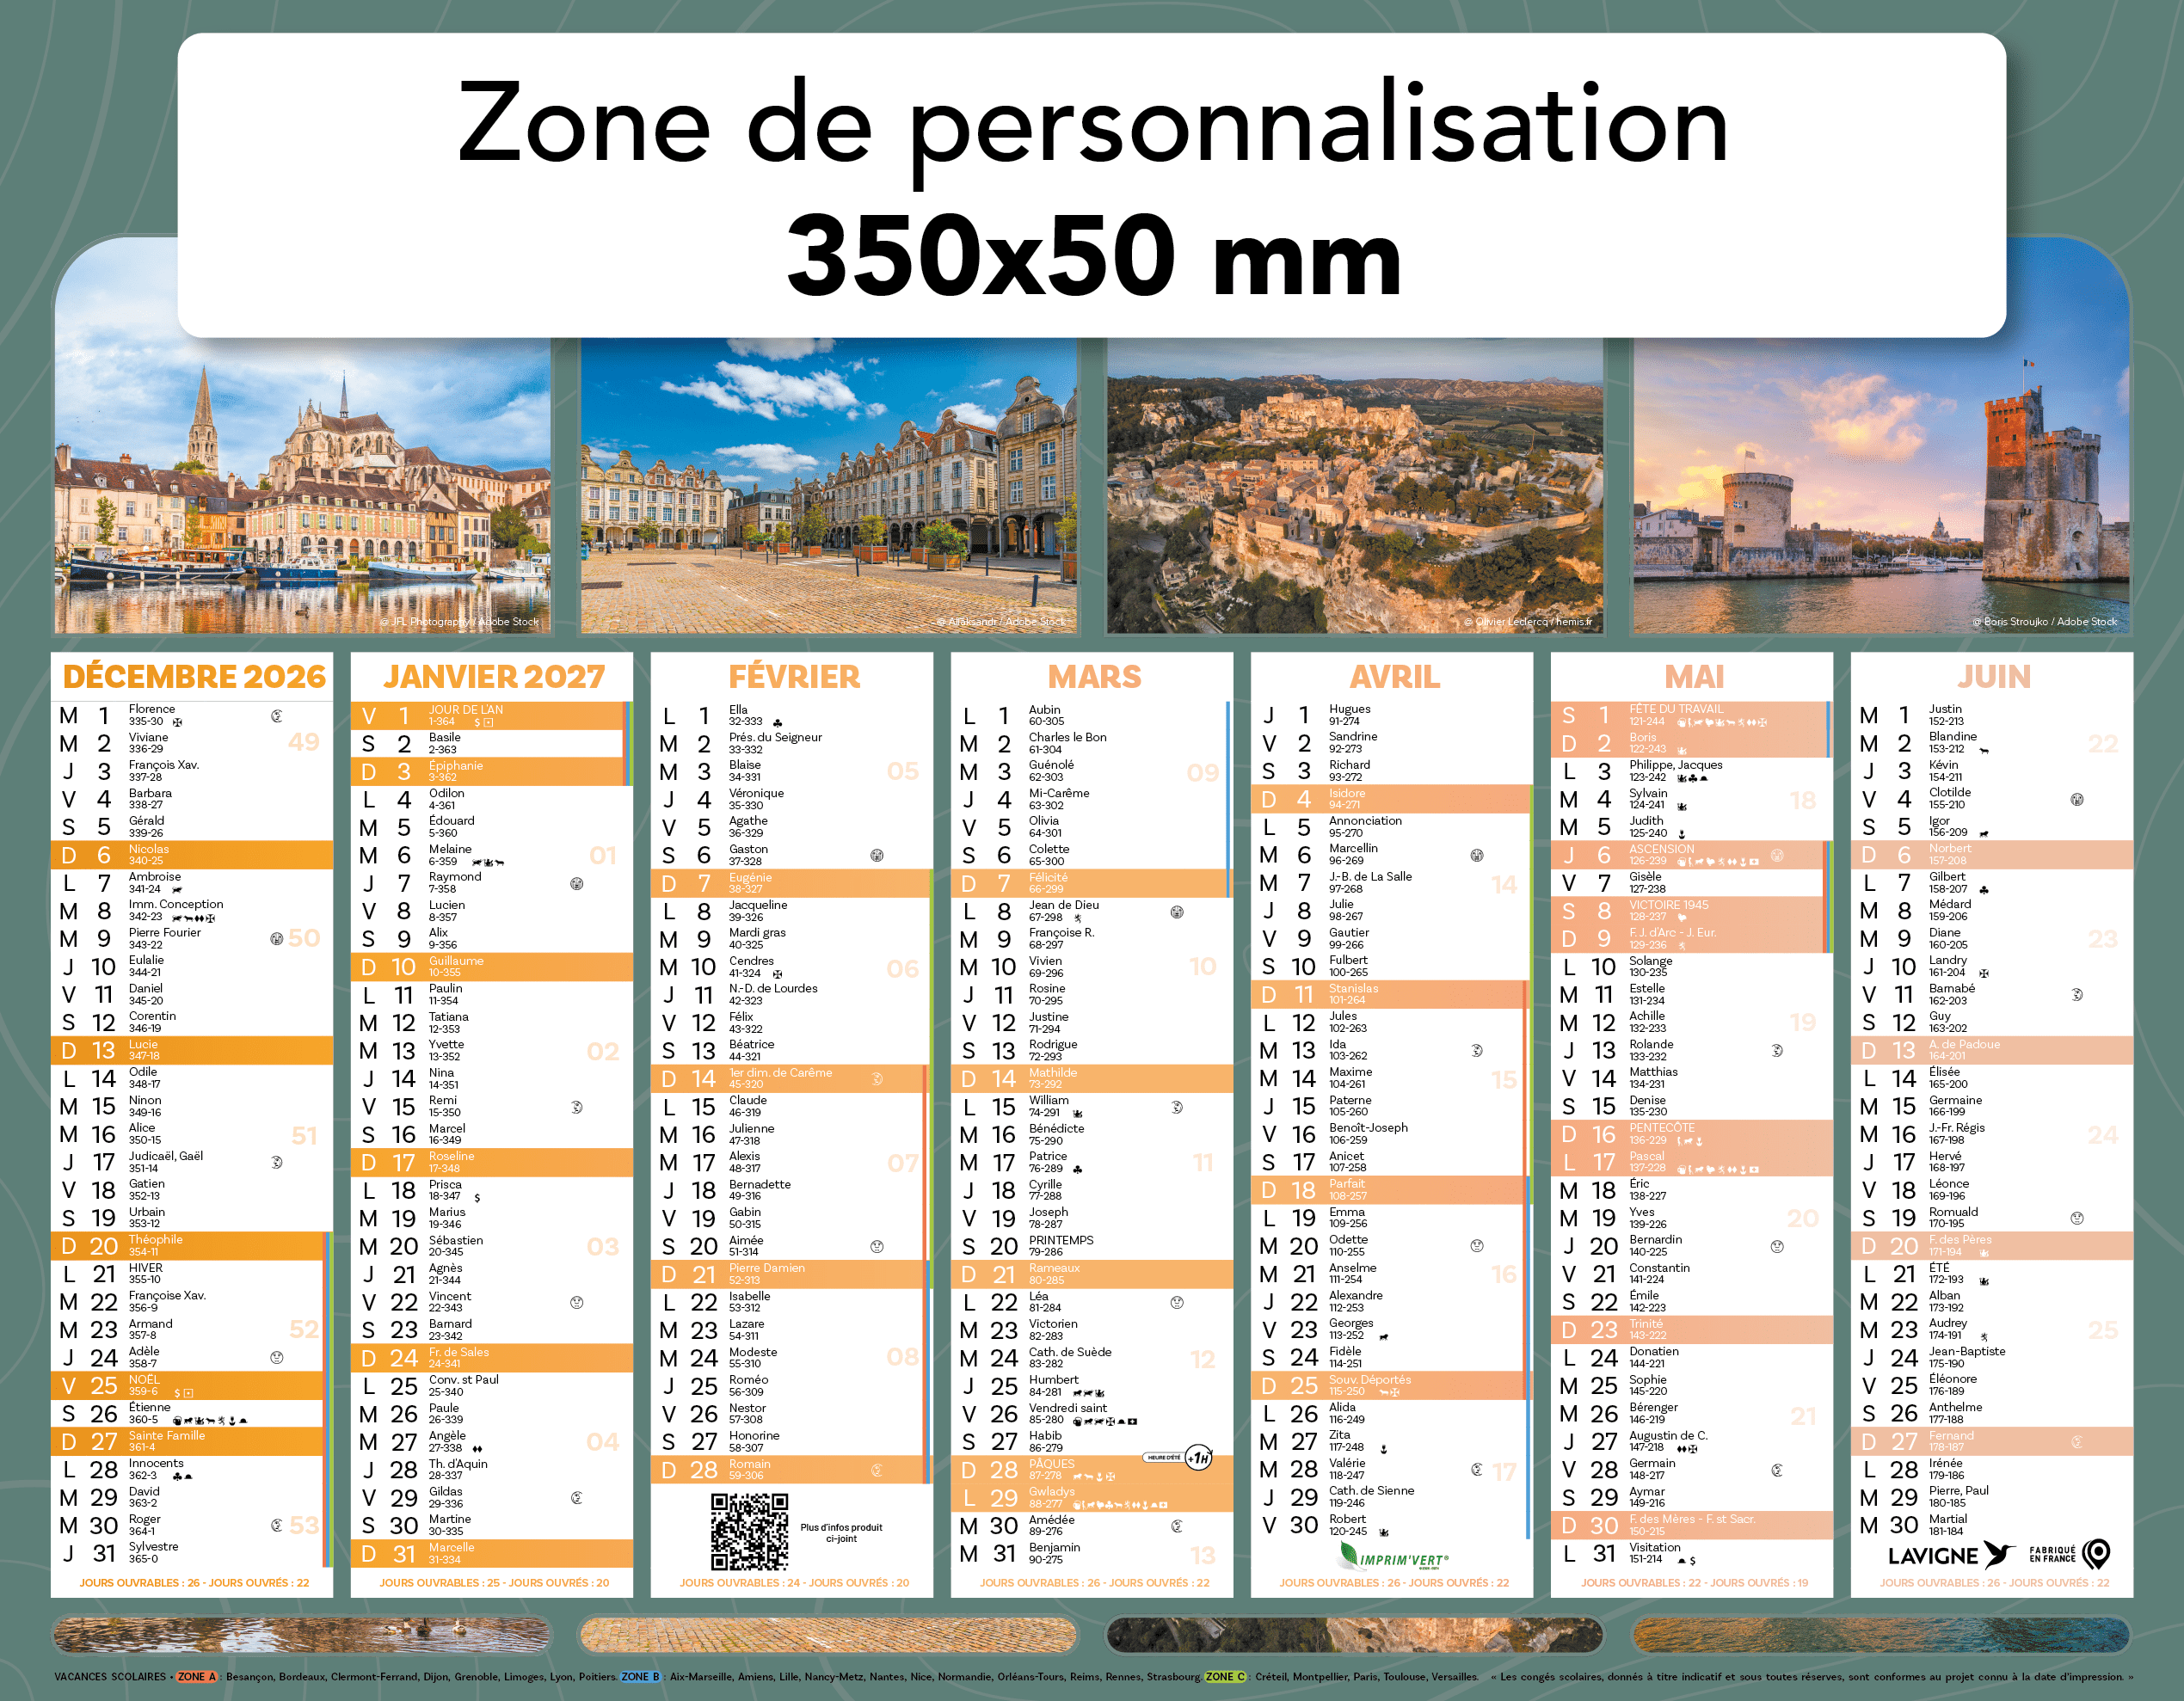Image resolution: width=2184 pixels, height=1701 pixels.
Task: Click Plus d'infos produit ci-joint text
Action: (841, 1533)
